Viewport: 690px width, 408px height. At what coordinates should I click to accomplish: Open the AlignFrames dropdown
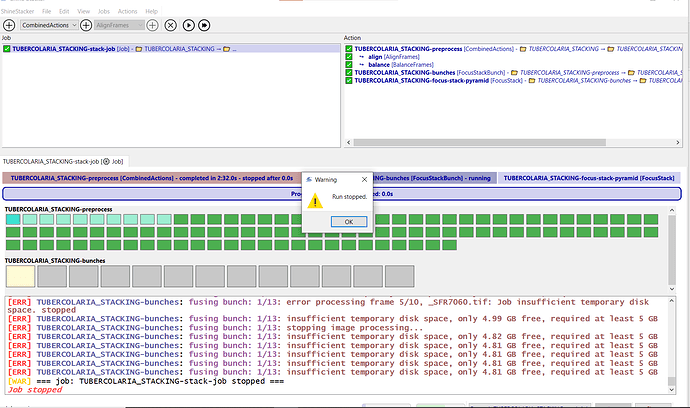coord(117,23)
